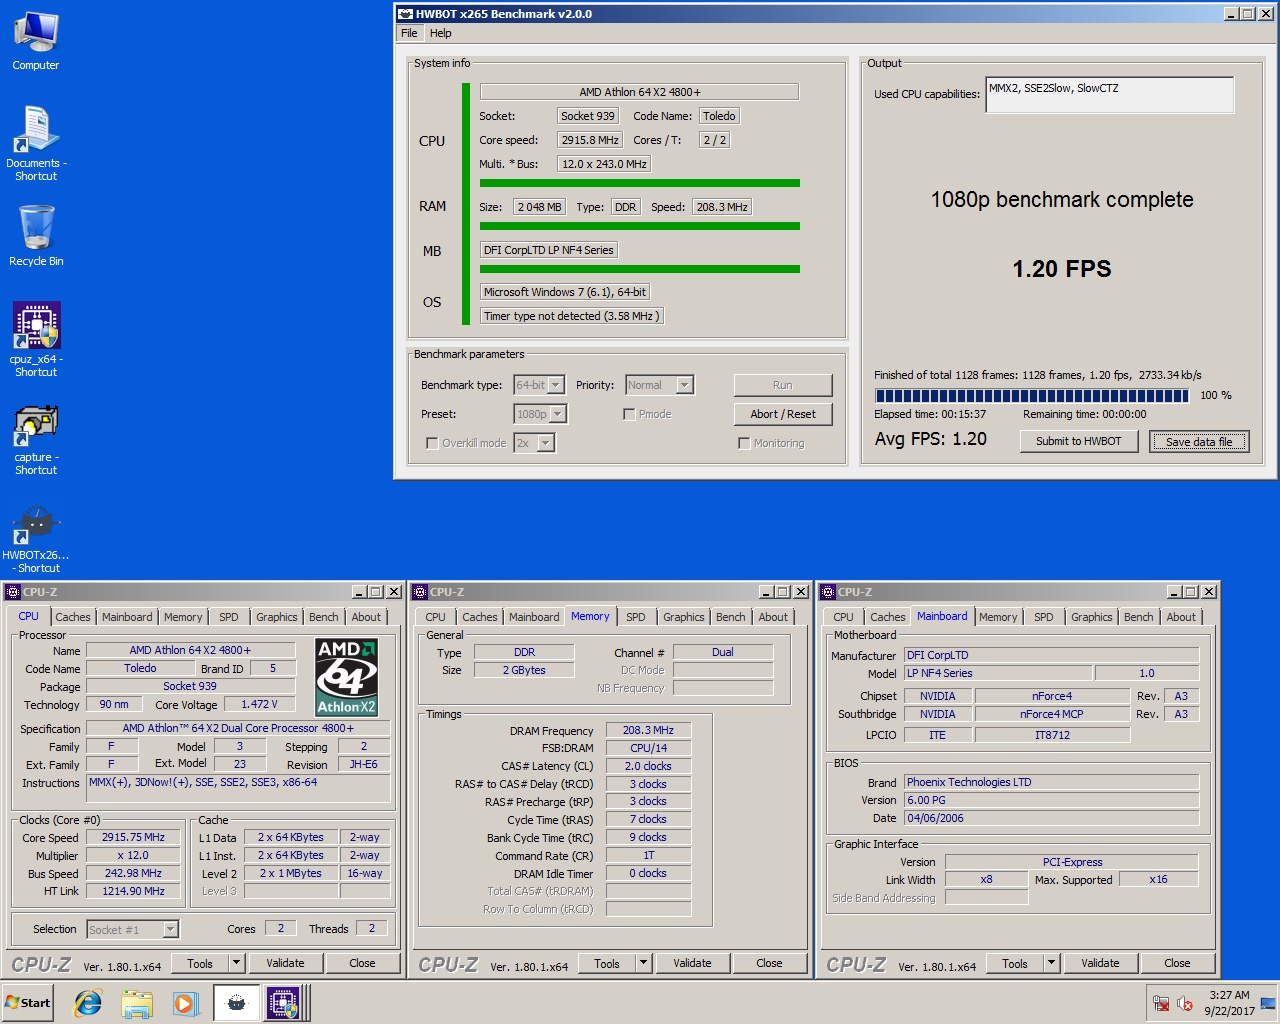Open the Help menu in HWBOT
1280x1024 pixels.
tap(440, 33)
